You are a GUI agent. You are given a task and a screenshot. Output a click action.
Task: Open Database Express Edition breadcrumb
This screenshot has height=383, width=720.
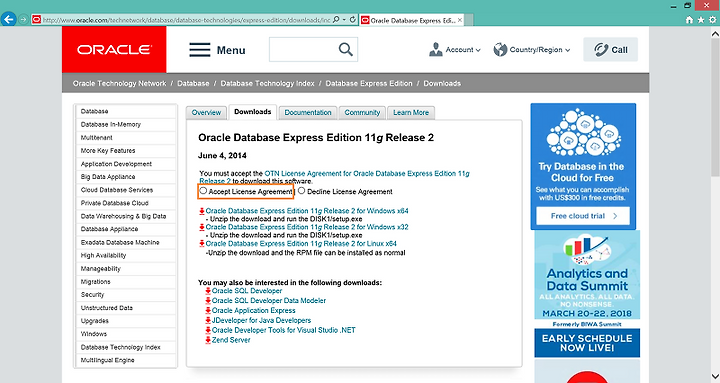click(369, 83)
